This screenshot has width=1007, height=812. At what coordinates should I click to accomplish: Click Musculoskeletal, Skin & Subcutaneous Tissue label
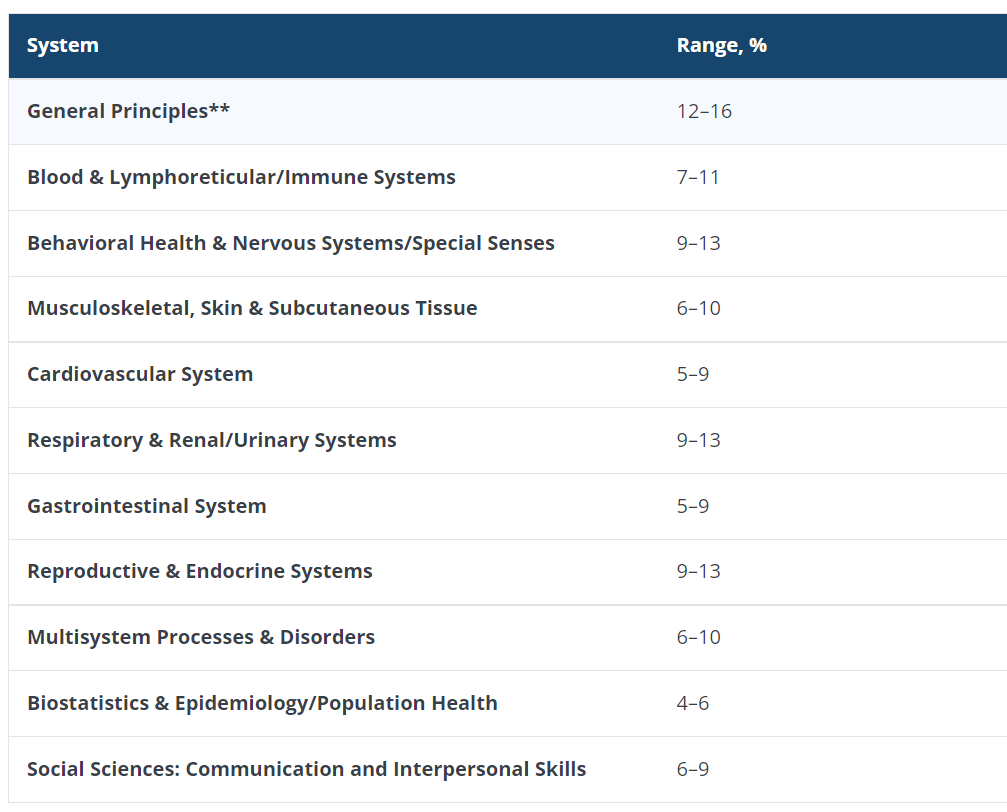[252, 308]
